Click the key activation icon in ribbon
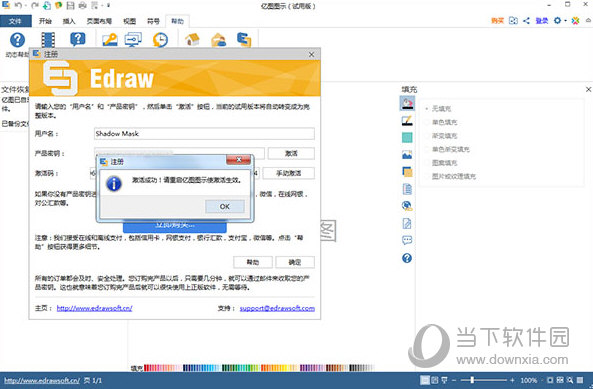 click(110, 40)
